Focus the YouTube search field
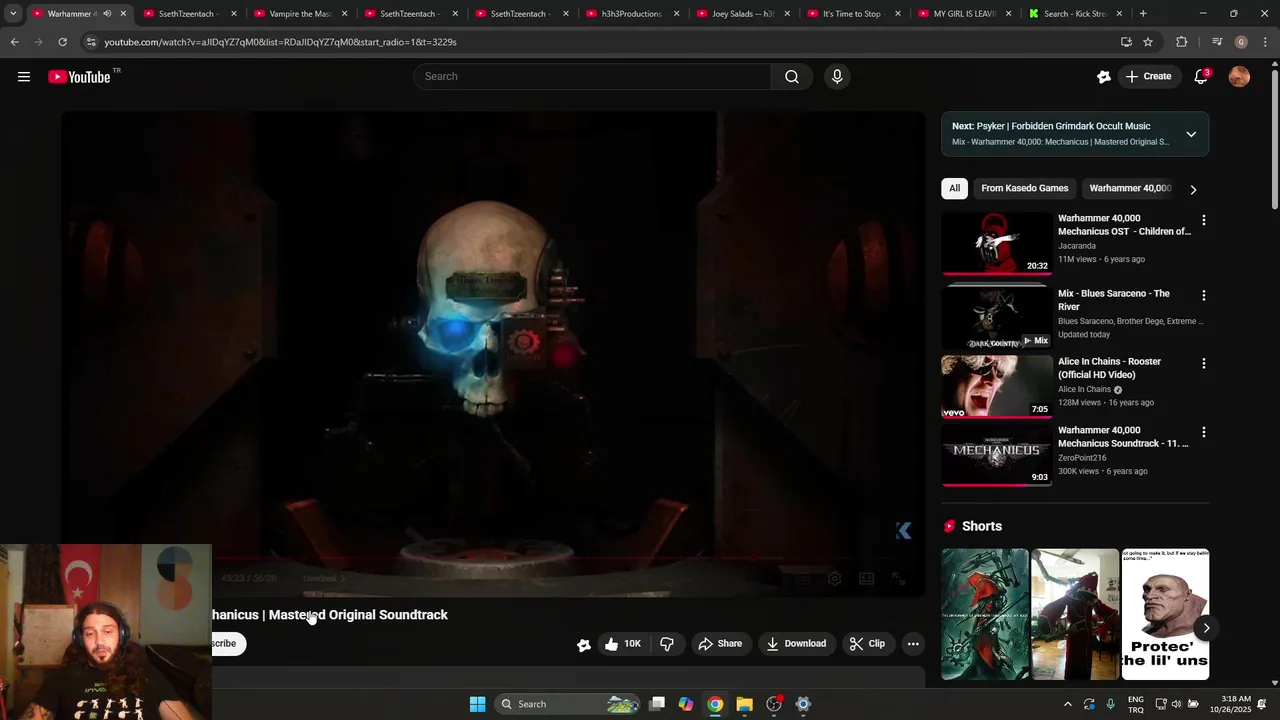Screen dimensions: 1280x720 coord(592,77)
